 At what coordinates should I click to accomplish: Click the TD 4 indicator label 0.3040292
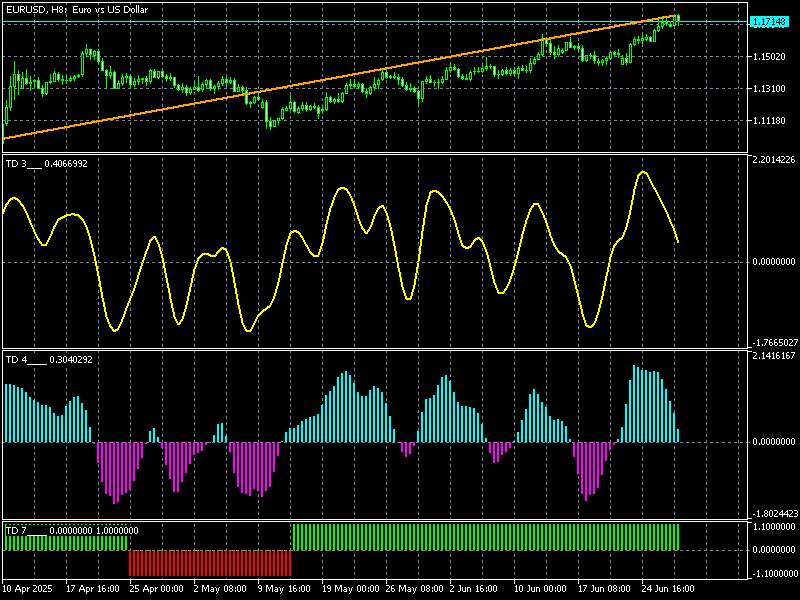point(49,360)
